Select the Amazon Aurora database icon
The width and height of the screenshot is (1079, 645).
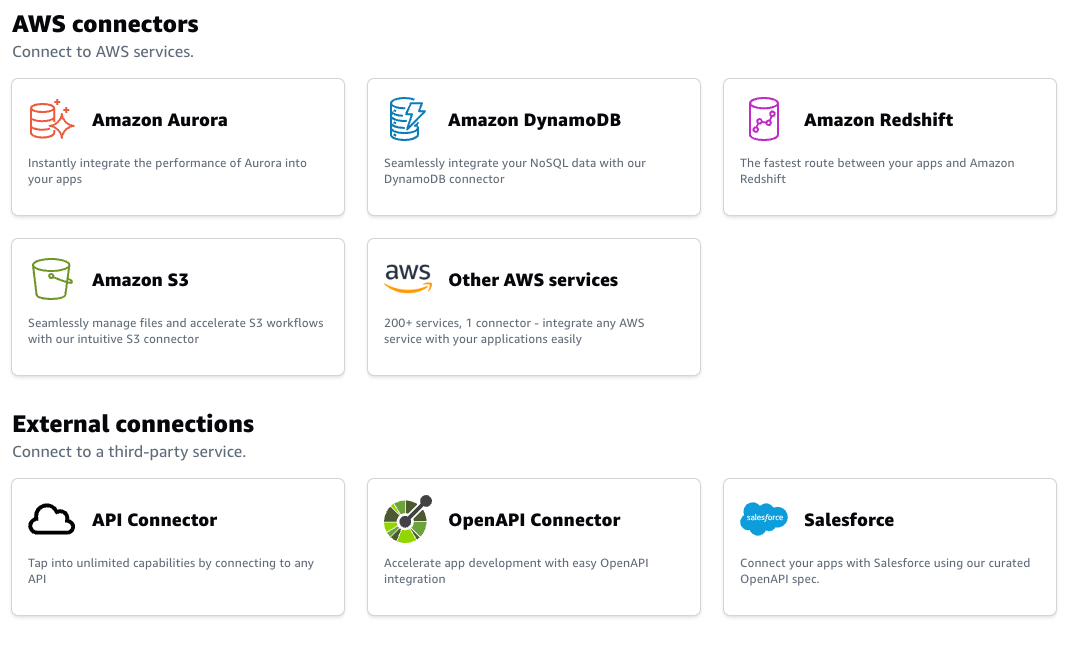tap(51, 119)
